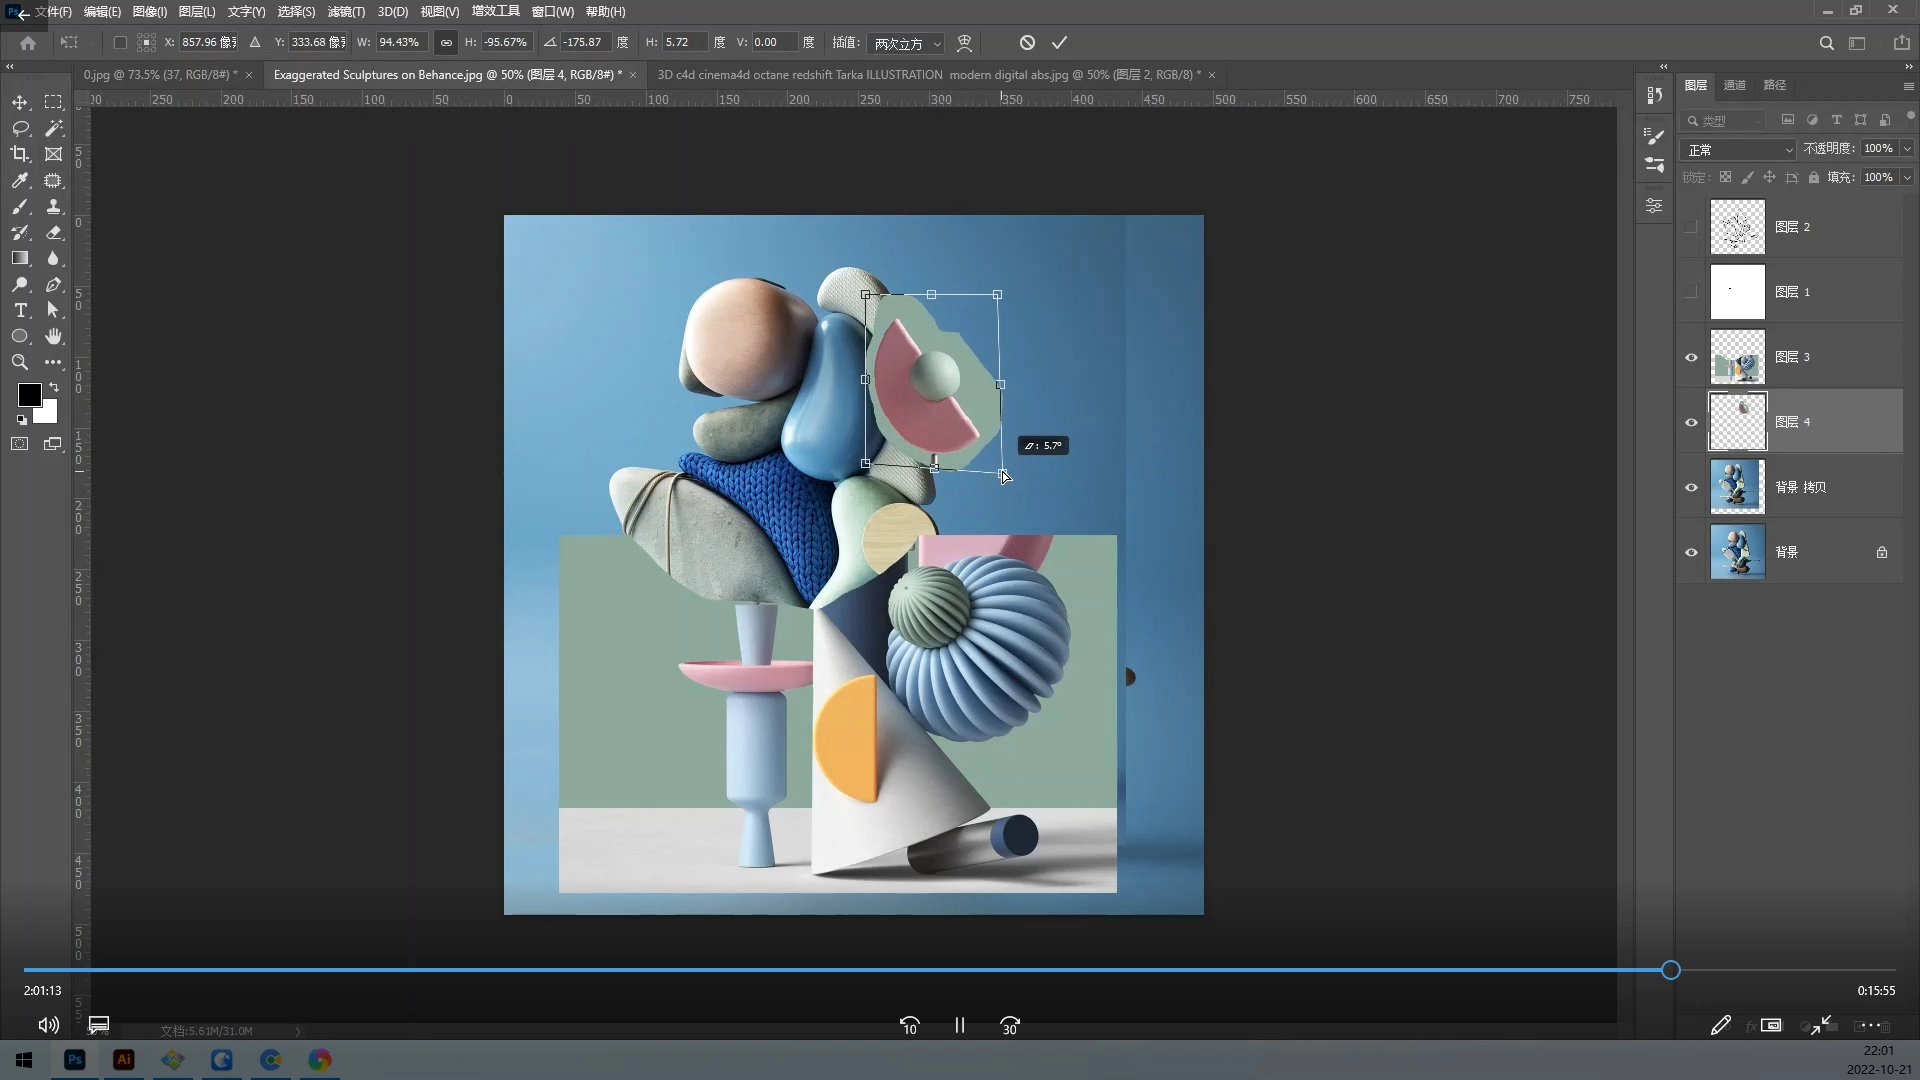Select the Horizontal Type tool
Screen dimensions: 1920x1080
tap(20, 311)
